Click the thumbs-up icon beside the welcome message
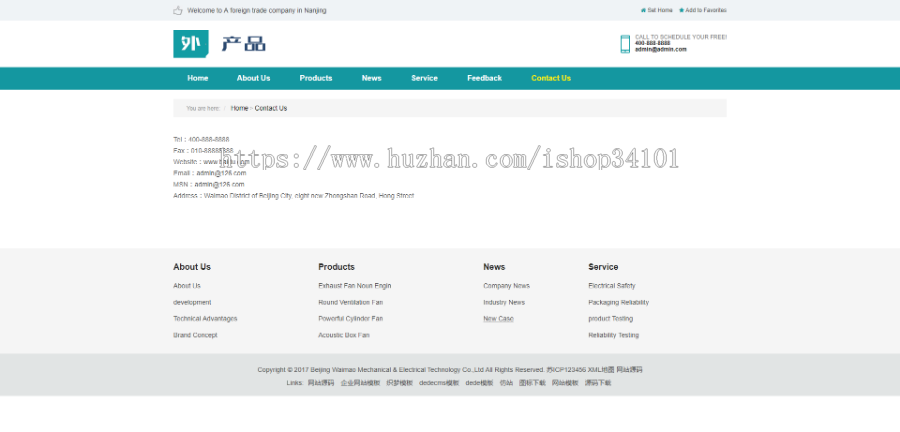Image resolution: width=900 pixels, height=432 pixels. click(178, 10)
